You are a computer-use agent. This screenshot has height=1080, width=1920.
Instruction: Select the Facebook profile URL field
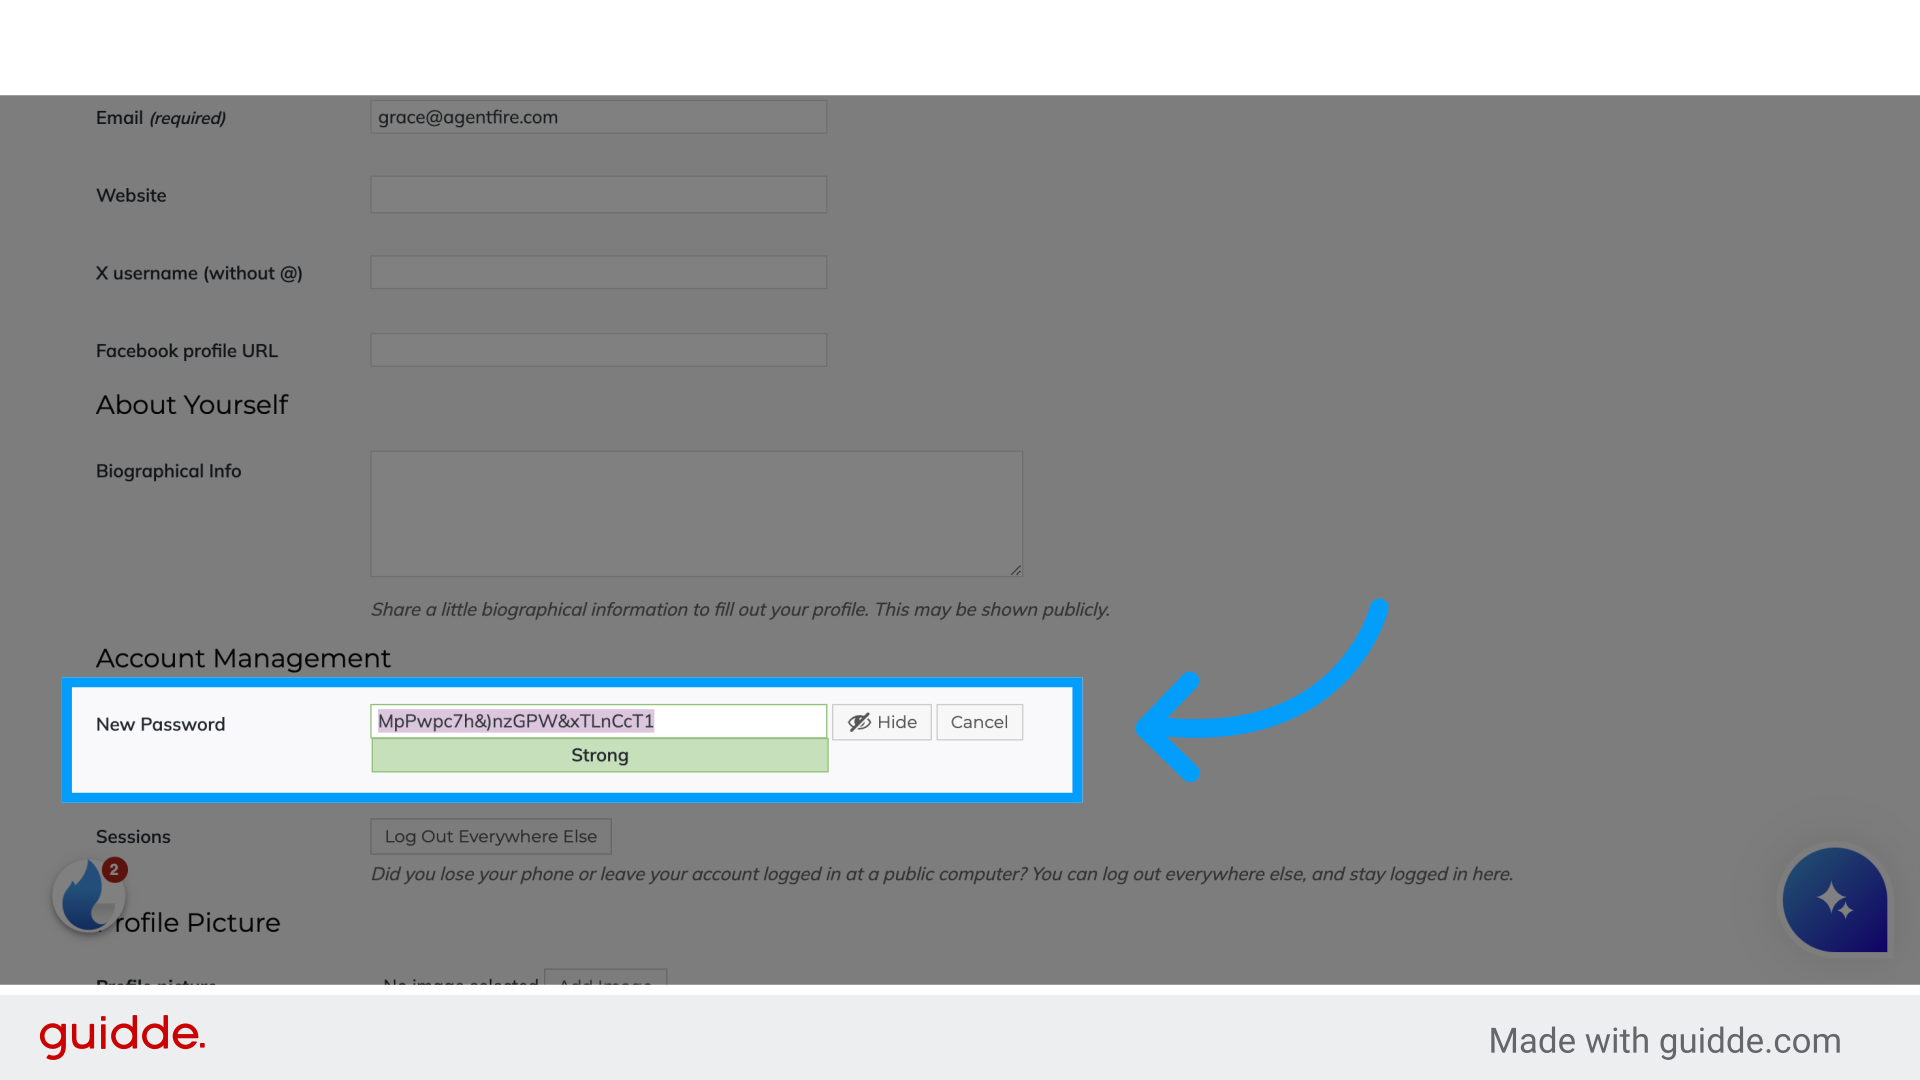(598, 349)
